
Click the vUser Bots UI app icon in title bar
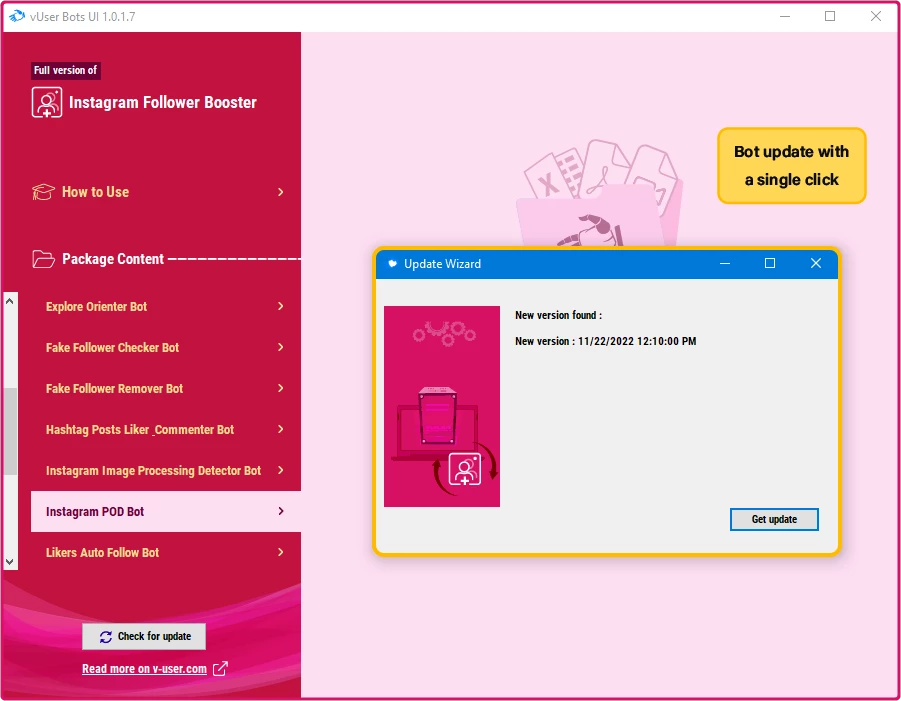tap(17, 16)
